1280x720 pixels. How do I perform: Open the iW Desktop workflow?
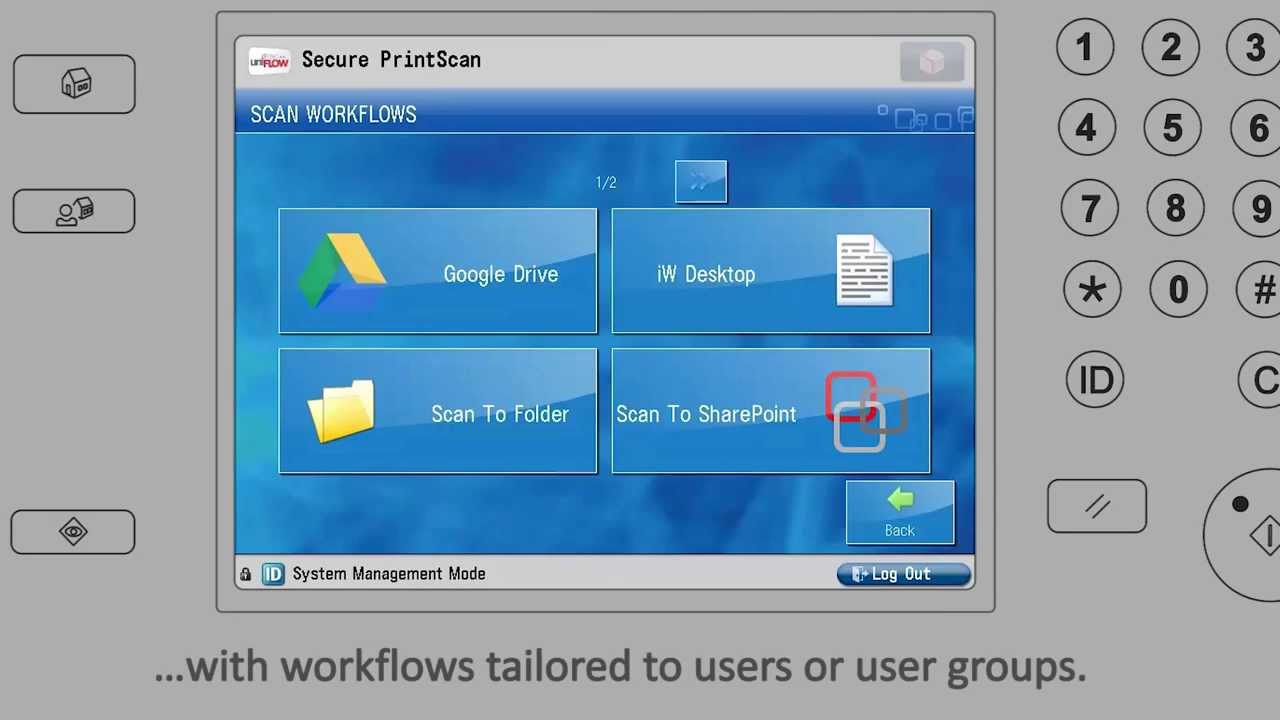[771, 271]
